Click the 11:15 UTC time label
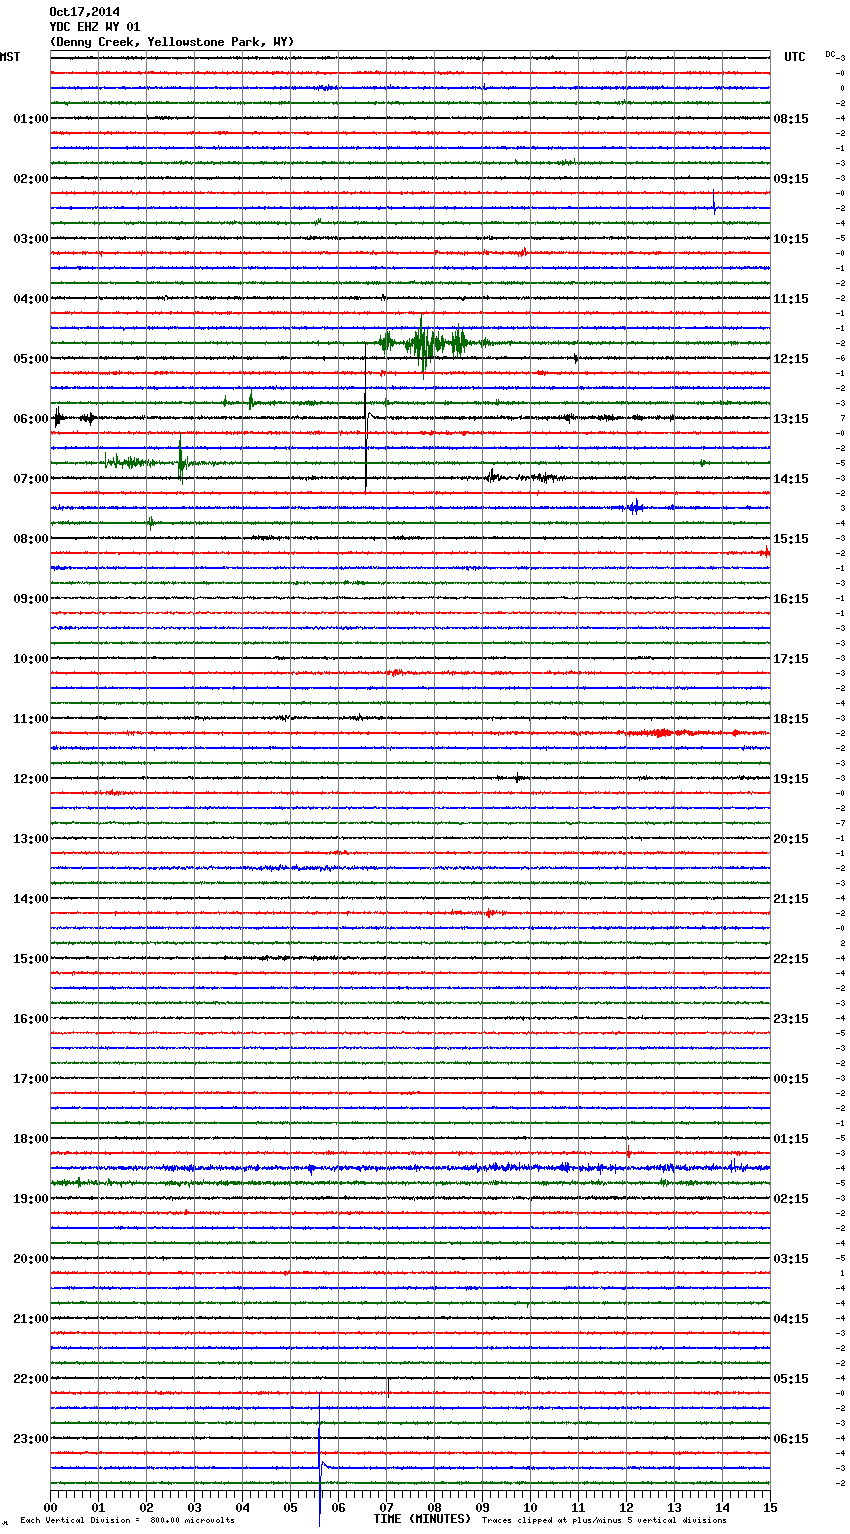850x1534 pixels. pyautogui.click(x=791, y=299)
